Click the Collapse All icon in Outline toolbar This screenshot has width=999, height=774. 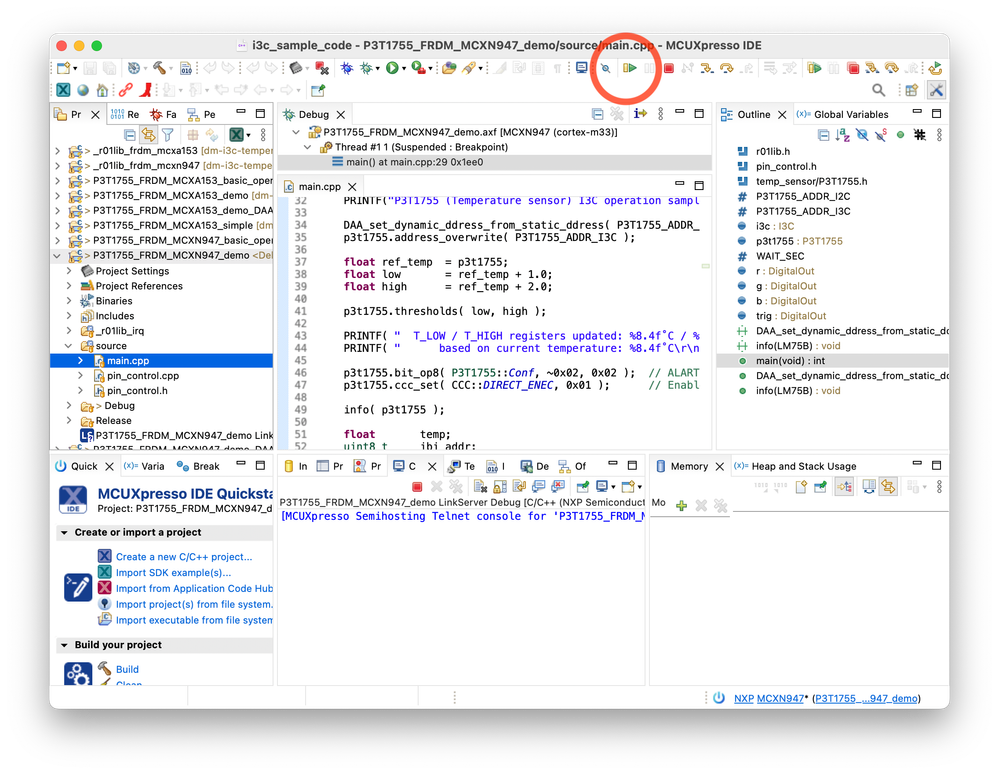[823, 135]
